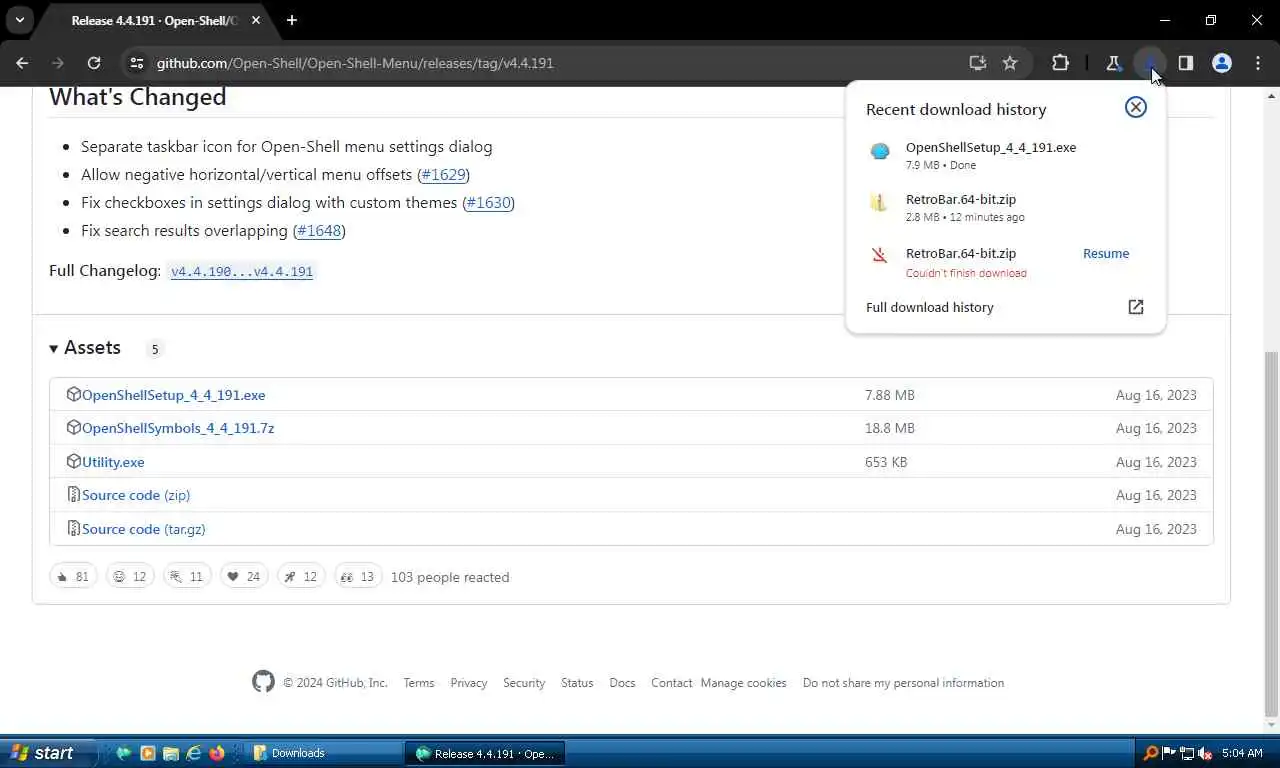
Task: View site information in address bar
Action: tap(137, 63)
